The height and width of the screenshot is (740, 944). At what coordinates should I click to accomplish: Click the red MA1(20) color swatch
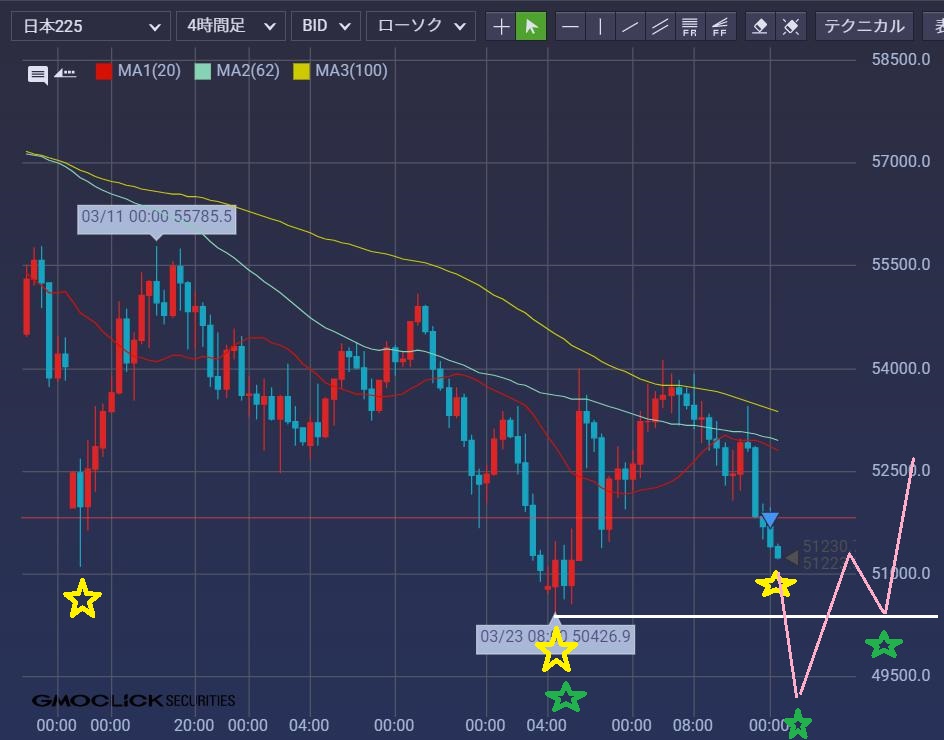click(x=103, y=71)
